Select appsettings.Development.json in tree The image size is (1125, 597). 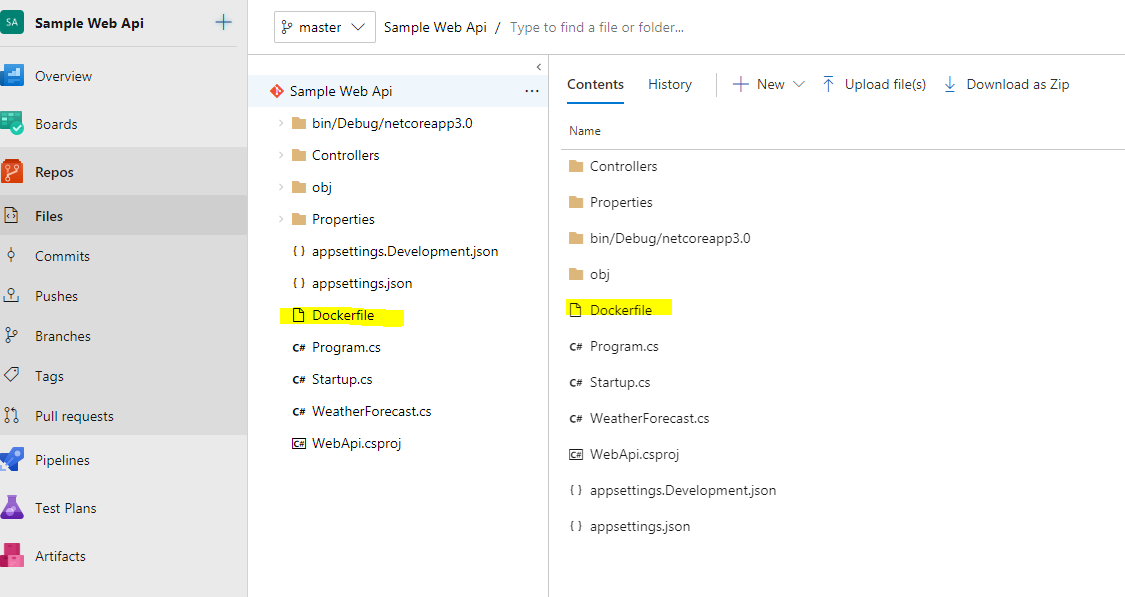[405, 251]
